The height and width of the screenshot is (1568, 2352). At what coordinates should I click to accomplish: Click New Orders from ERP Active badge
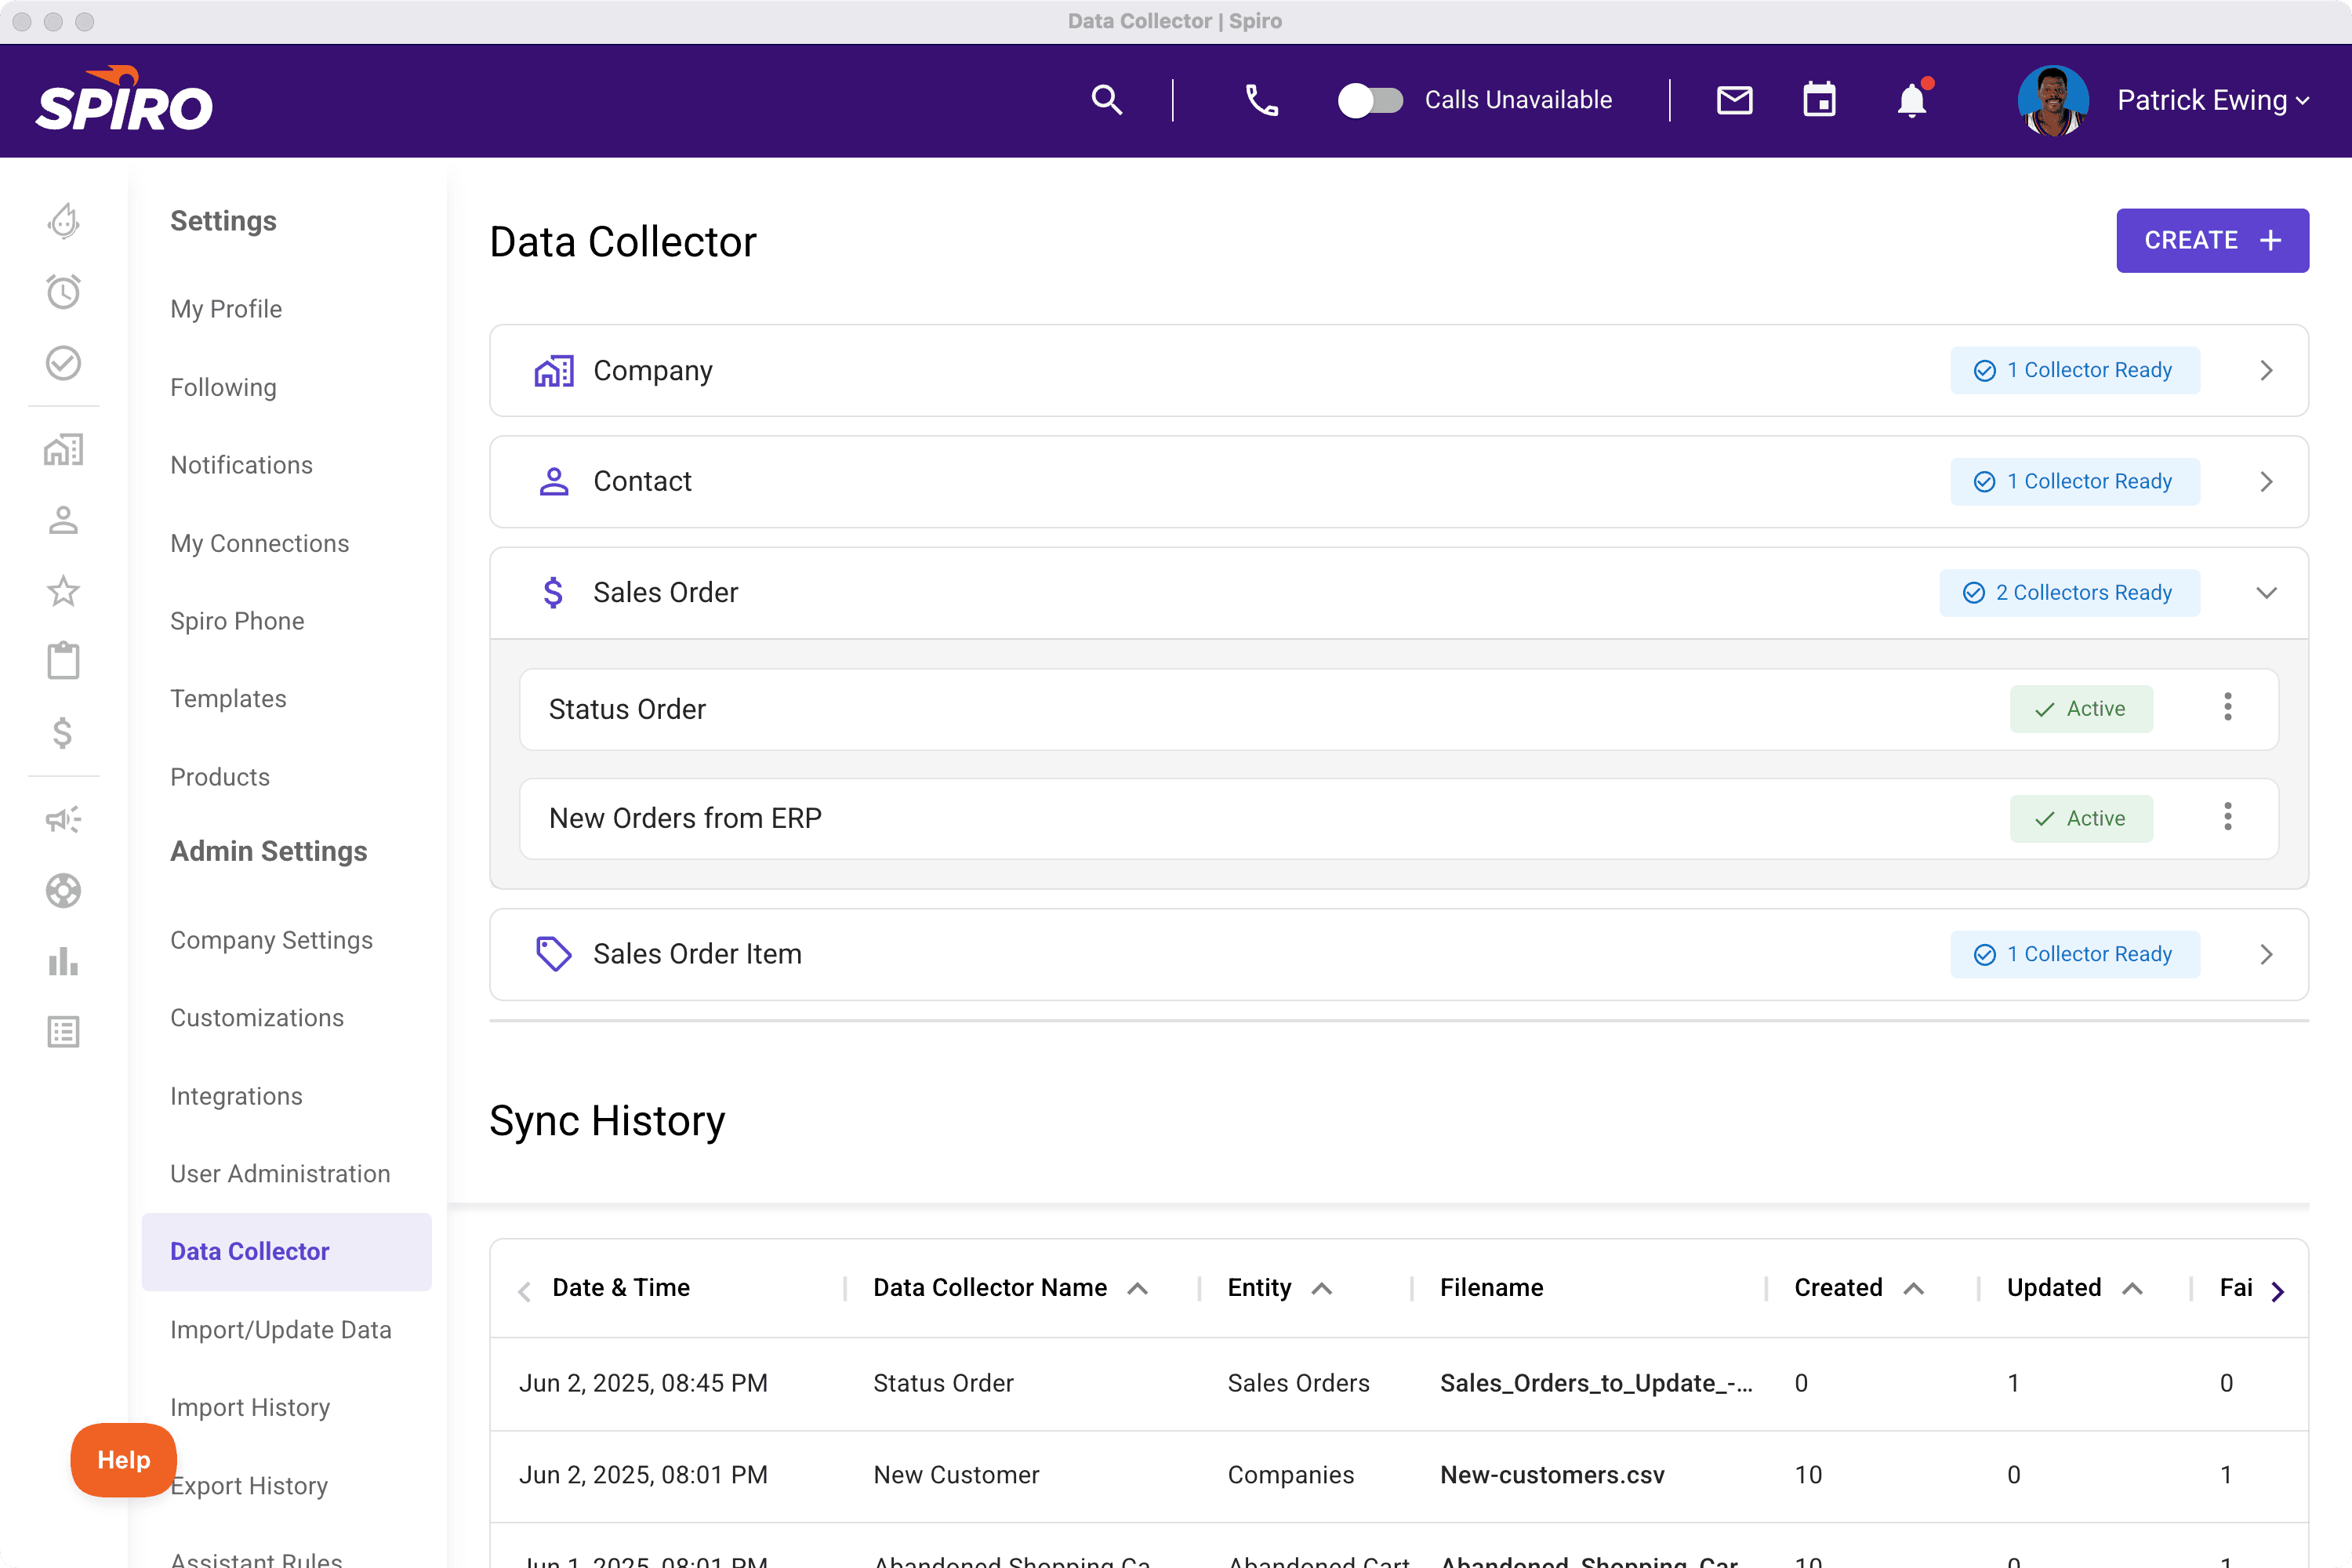(2081, 819)
